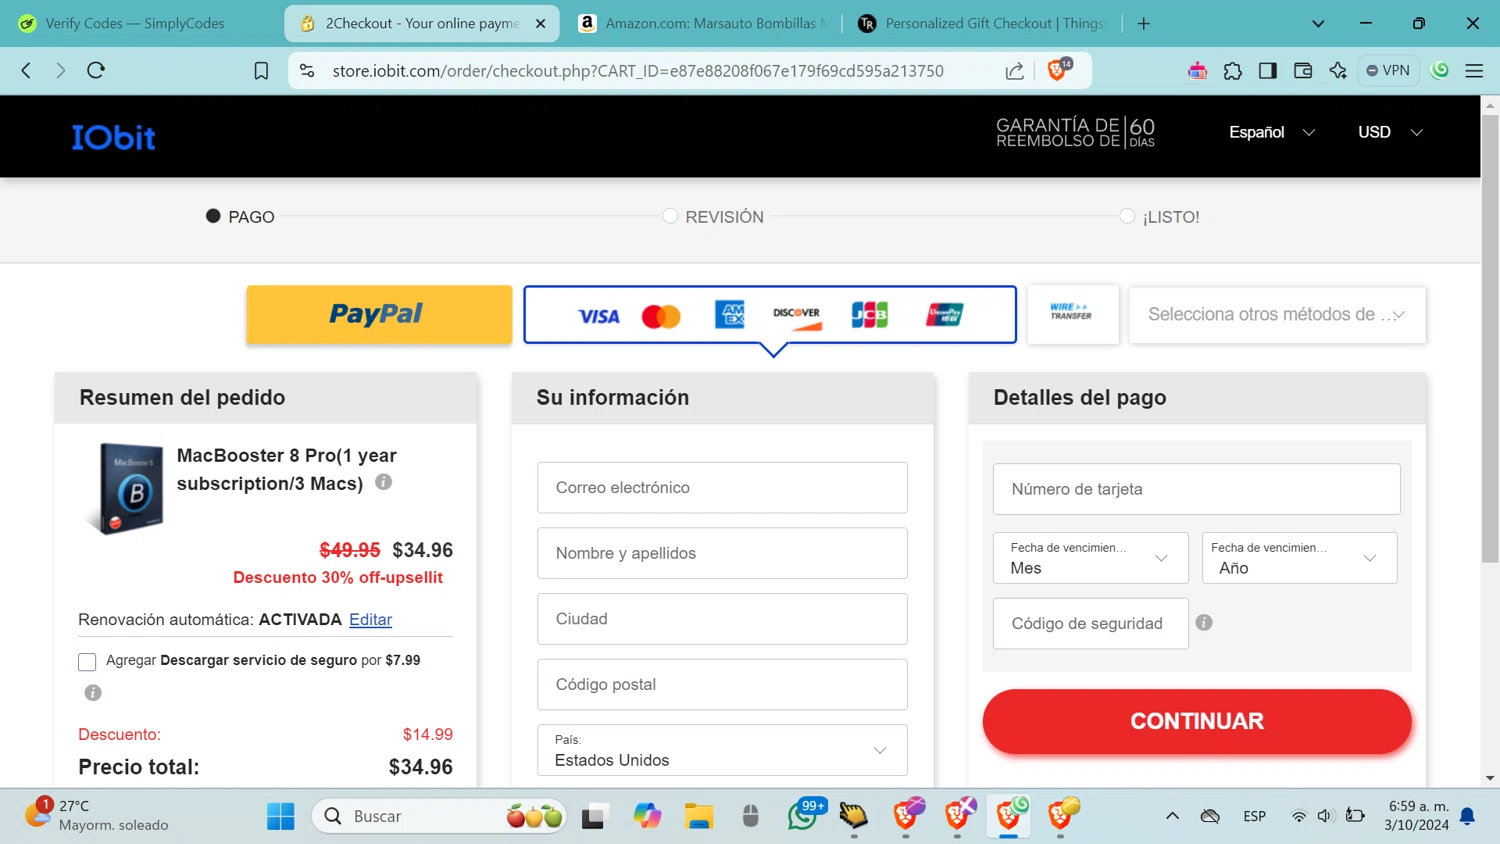
Task: Click info icon below secure download service
Action: tap(93, 692)
